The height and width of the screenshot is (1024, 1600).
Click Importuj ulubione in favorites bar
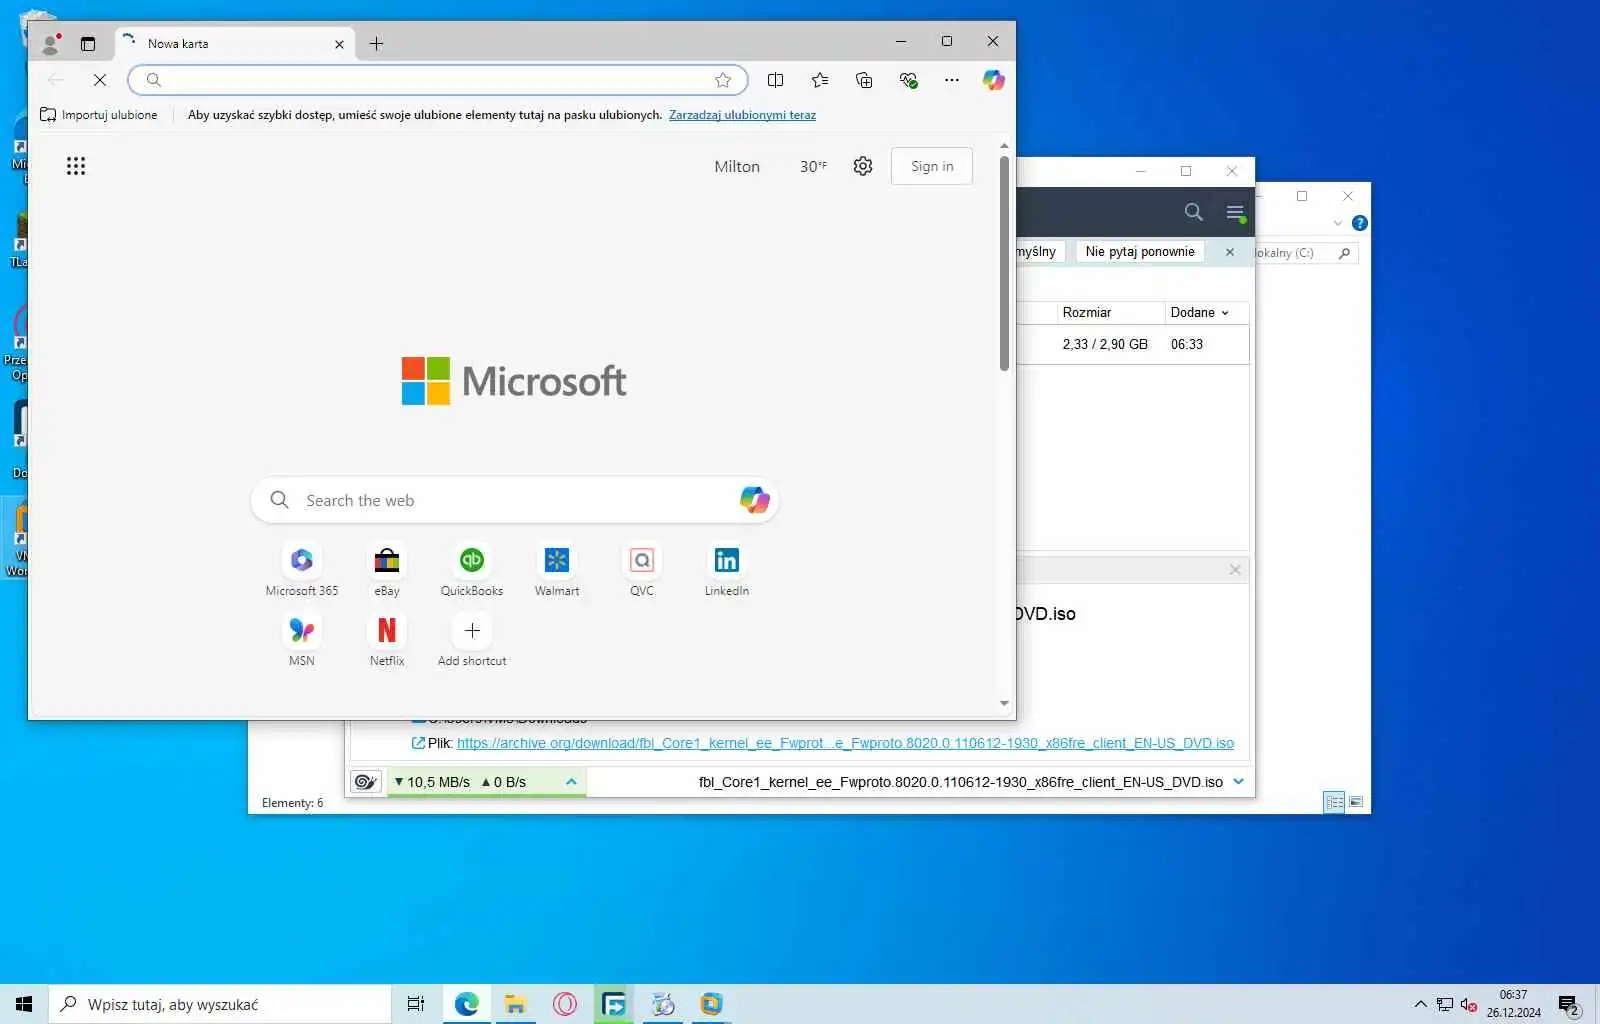click(98, 115)
